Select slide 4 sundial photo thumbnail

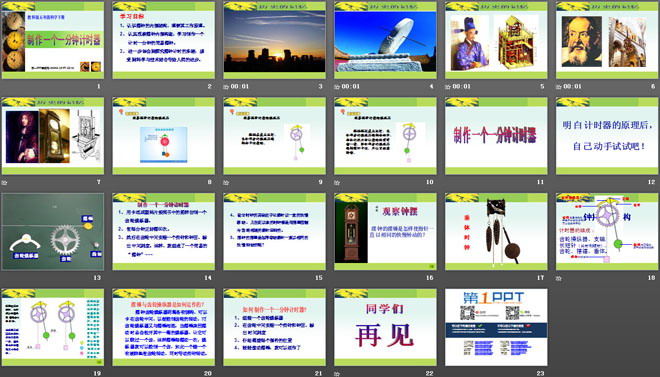coord(385,40)
